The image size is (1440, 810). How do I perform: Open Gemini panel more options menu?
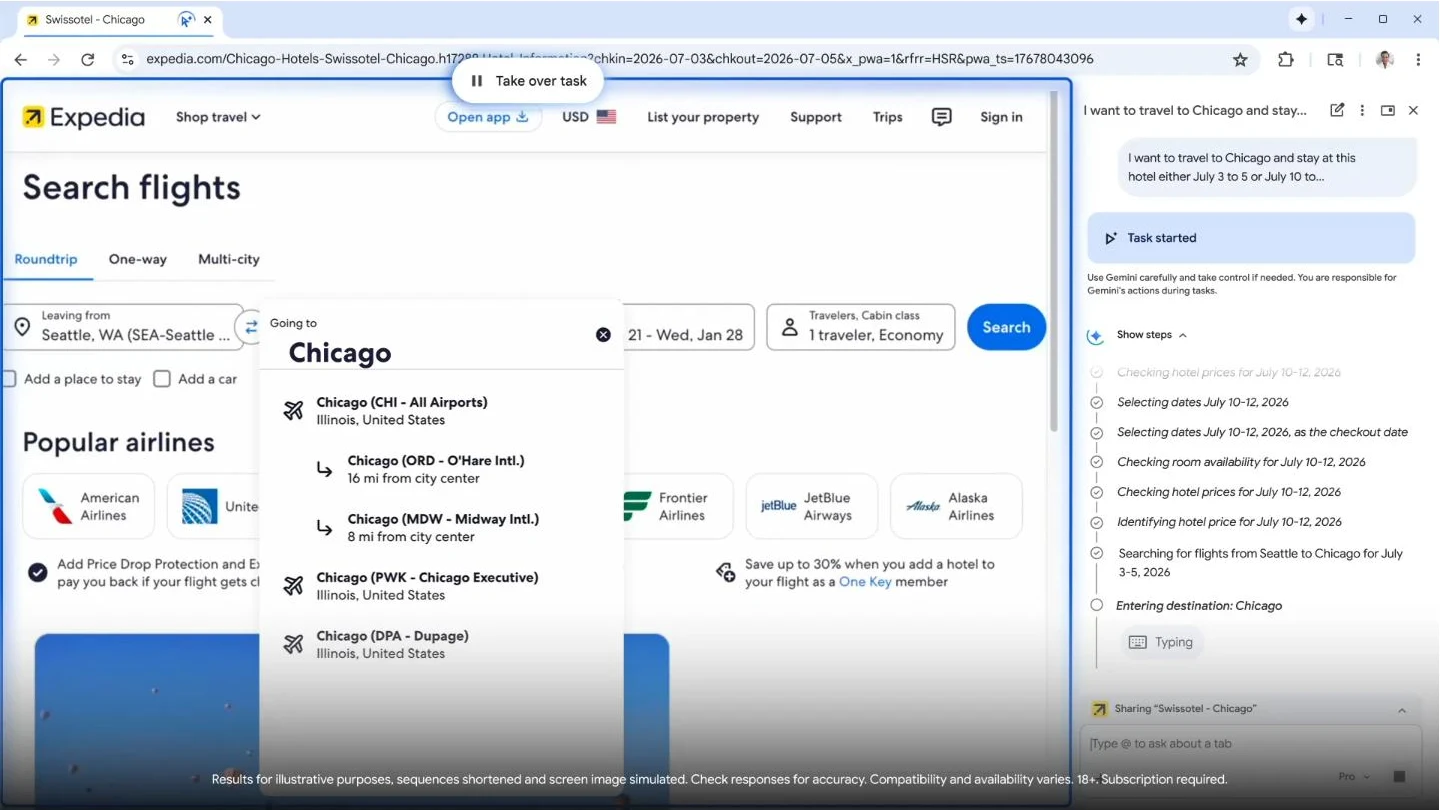pyautogui.click(x=1362, y=110)
